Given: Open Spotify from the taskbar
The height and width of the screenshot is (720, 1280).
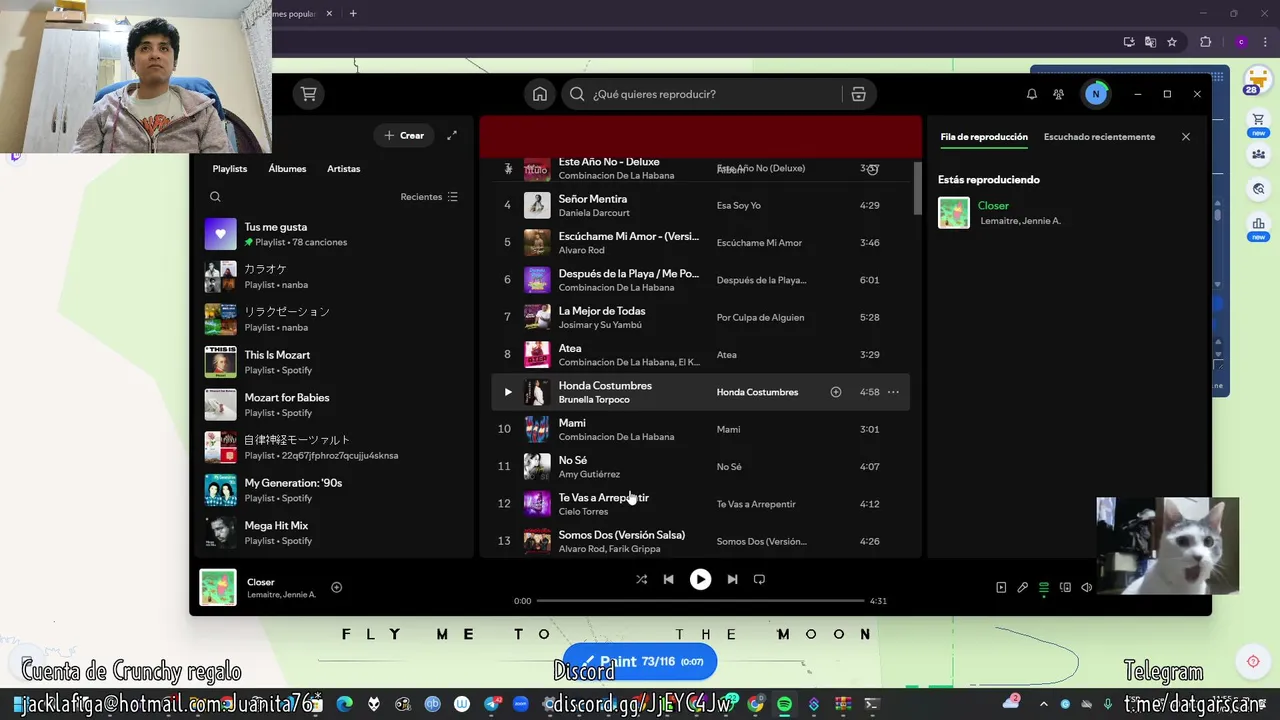Looking at the screenshot, I should point(785,704).
